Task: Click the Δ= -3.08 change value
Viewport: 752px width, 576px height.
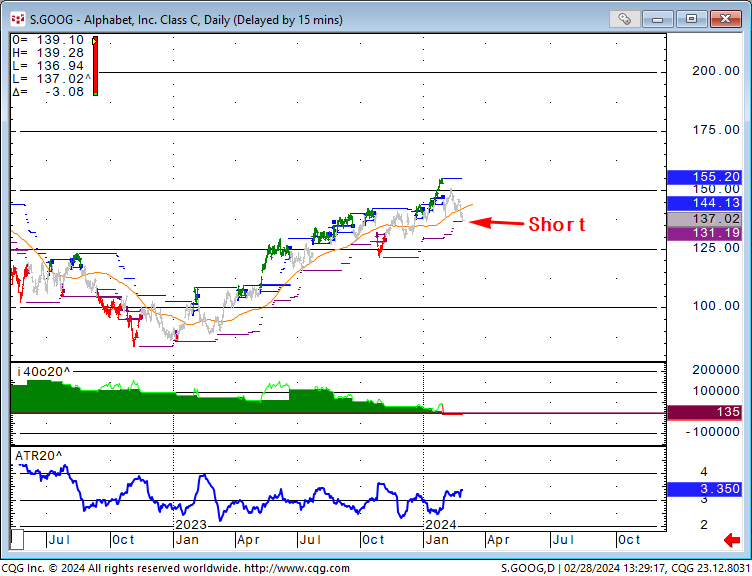Action: (48, 92)
